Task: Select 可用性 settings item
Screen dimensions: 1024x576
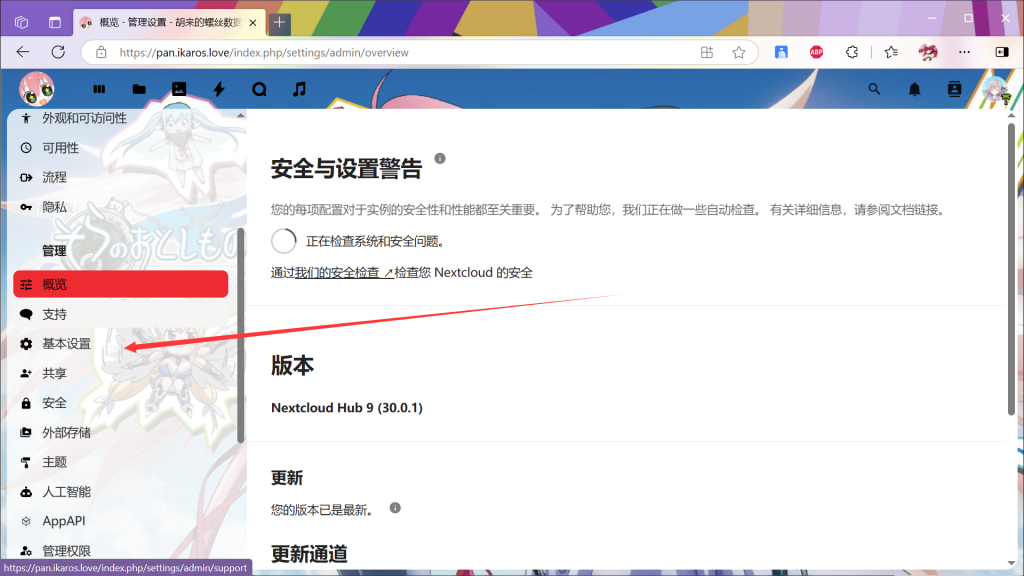Action: (x=121, y=148)
